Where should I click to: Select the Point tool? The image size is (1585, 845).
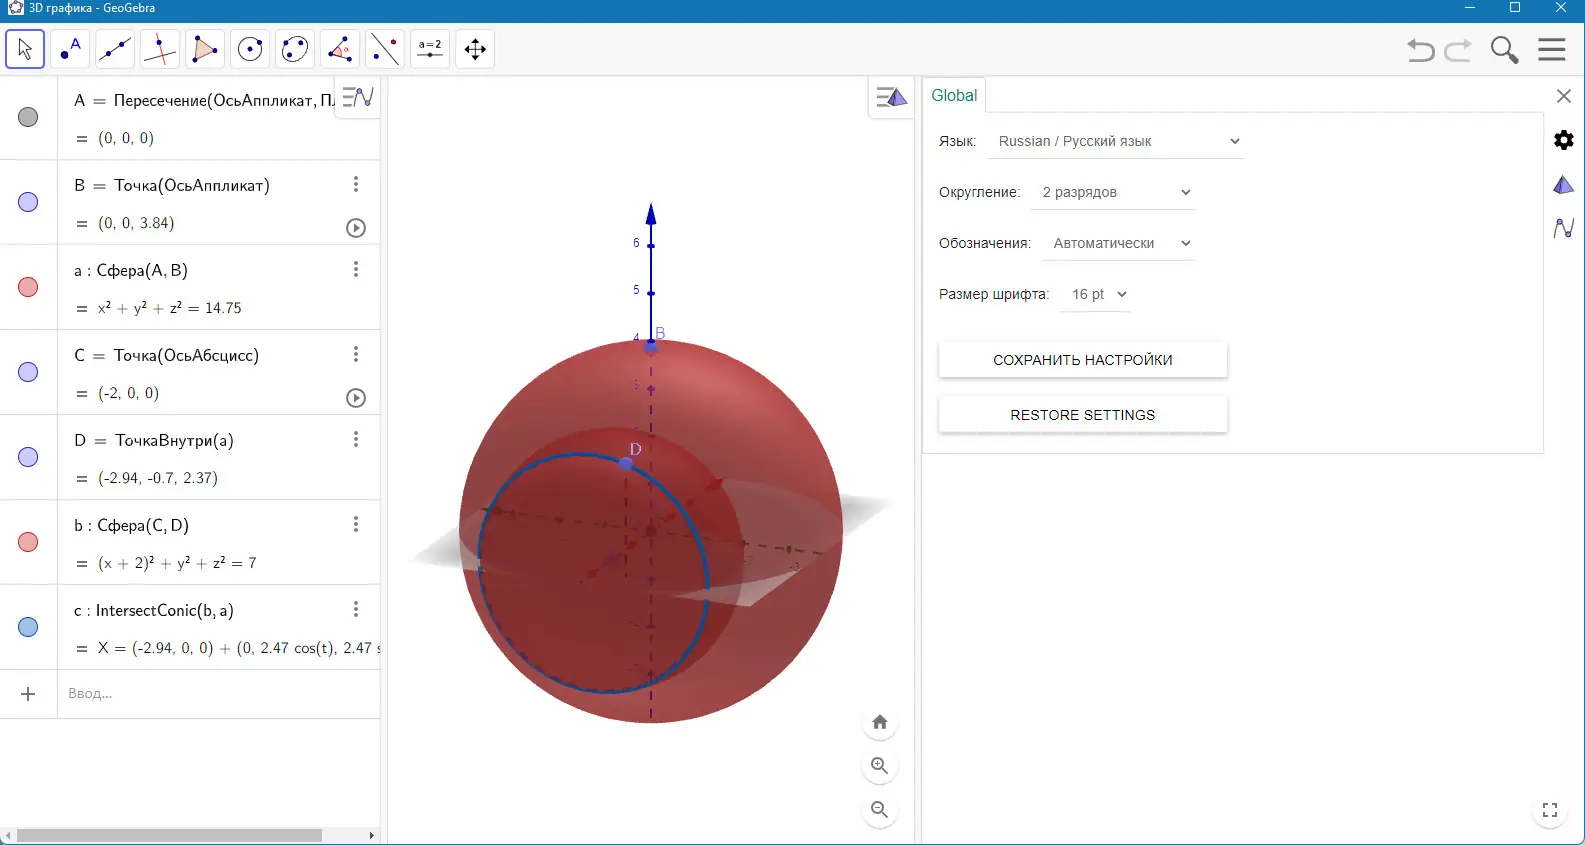[x=70, y=49]
